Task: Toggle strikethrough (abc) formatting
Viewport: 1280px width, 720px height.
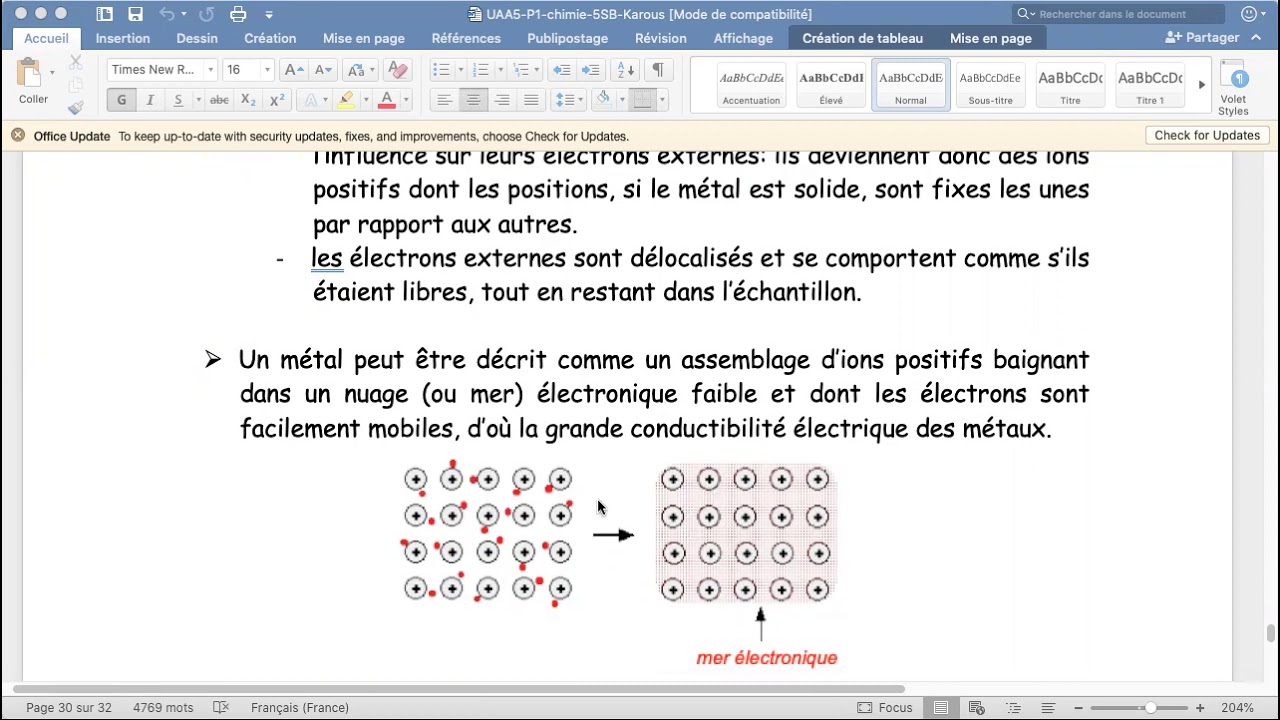Action: (219, 100)
